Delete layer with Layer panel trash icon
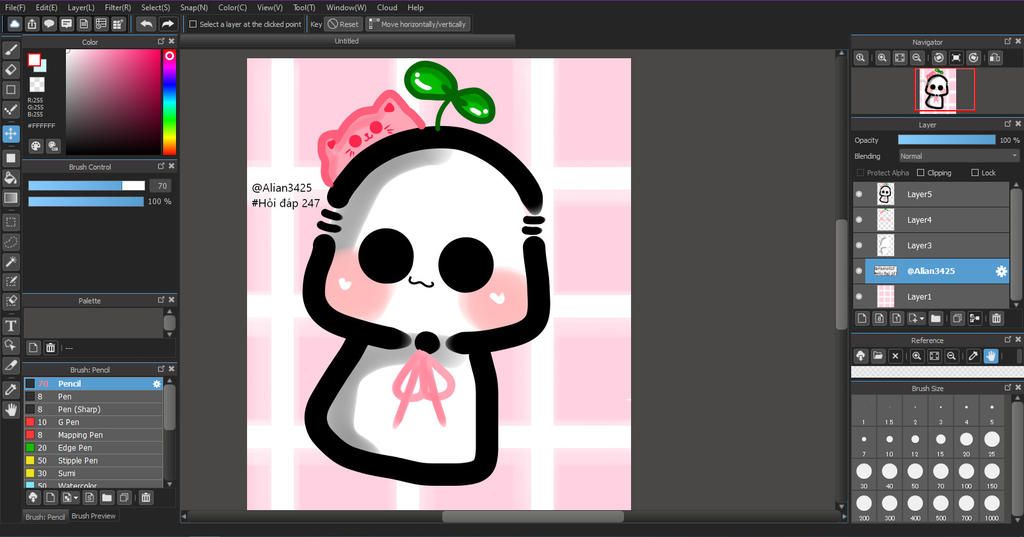Image resolution: width=1024 pixels, height=537 pixels. coord(996,319)
